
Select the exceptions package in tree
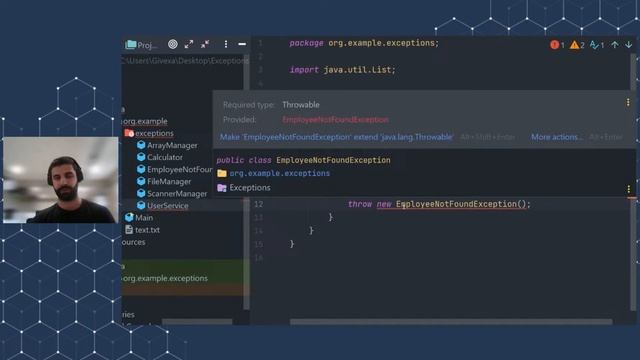tap(154, 133)
